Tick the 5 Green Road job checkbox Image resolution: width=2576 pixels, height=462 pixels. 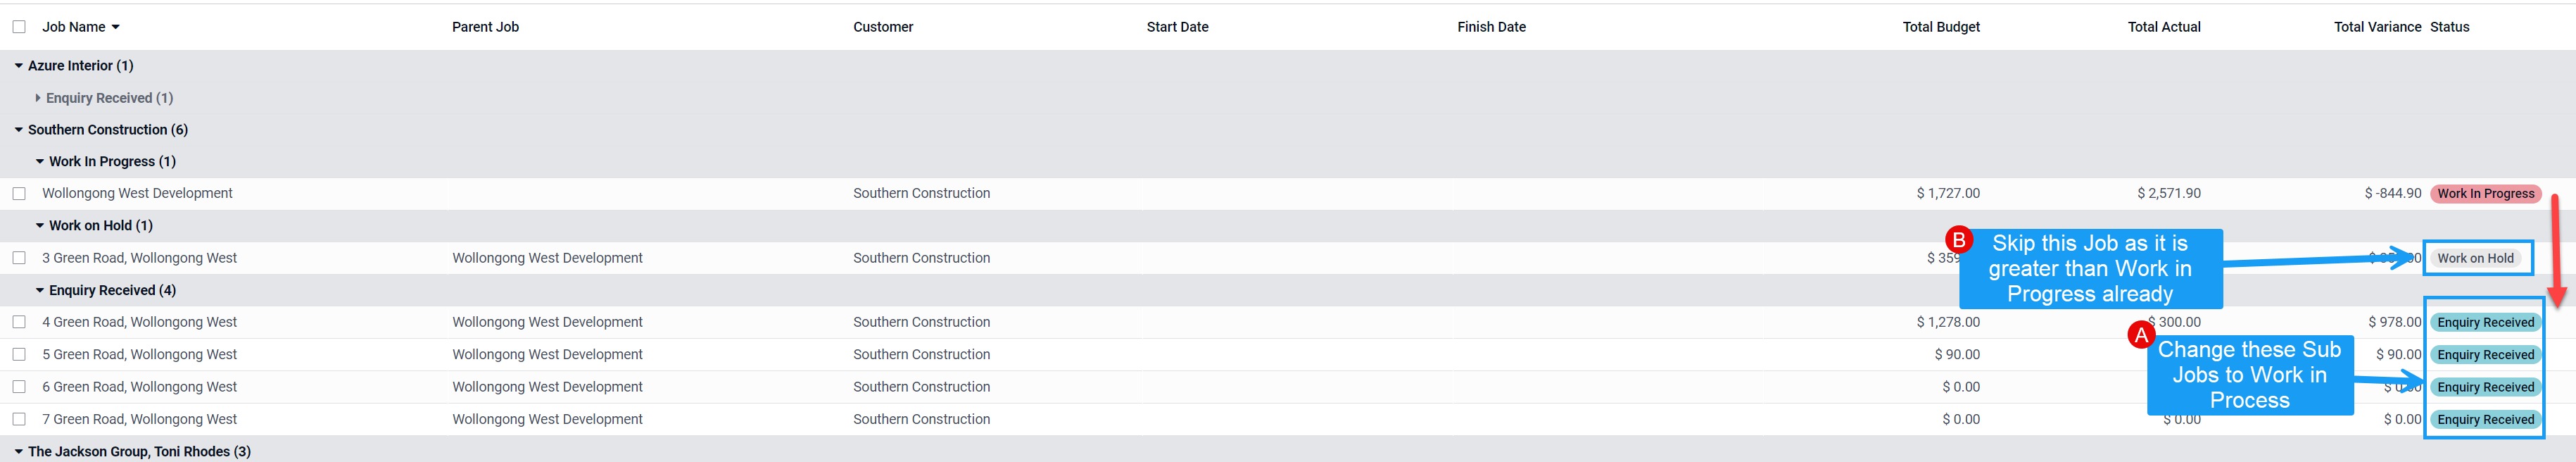[19, 355]
